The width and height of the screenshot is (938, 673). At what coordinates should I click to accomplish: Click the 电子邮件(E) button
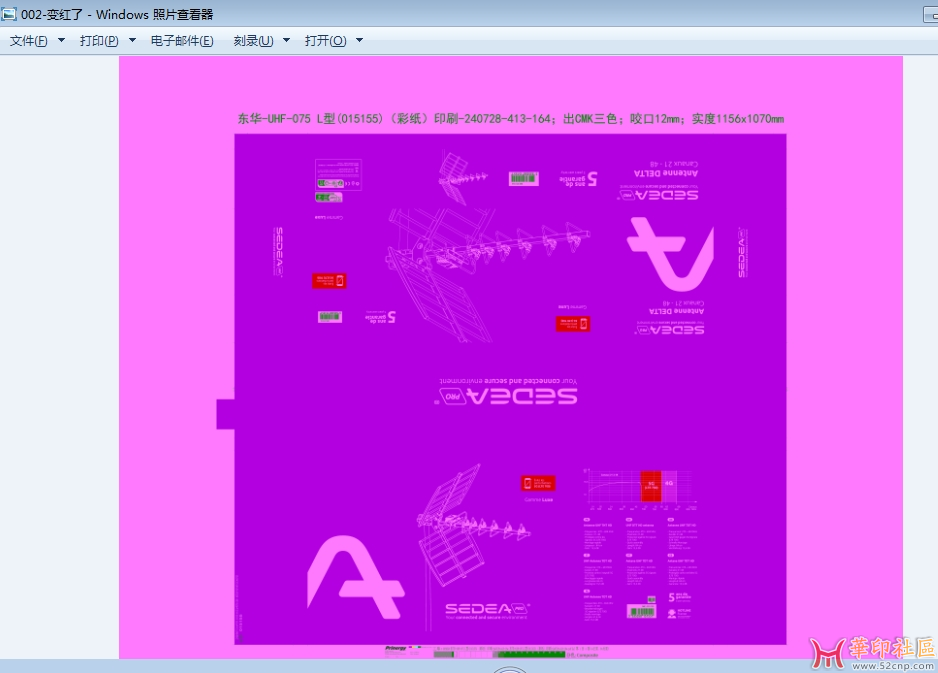(182, 41)
